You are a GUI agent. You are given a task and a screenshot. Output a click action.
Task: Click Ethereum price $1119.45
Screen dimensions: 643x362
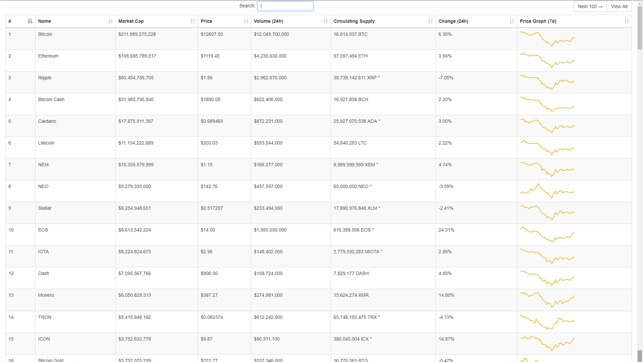click(x=210, y=56)
